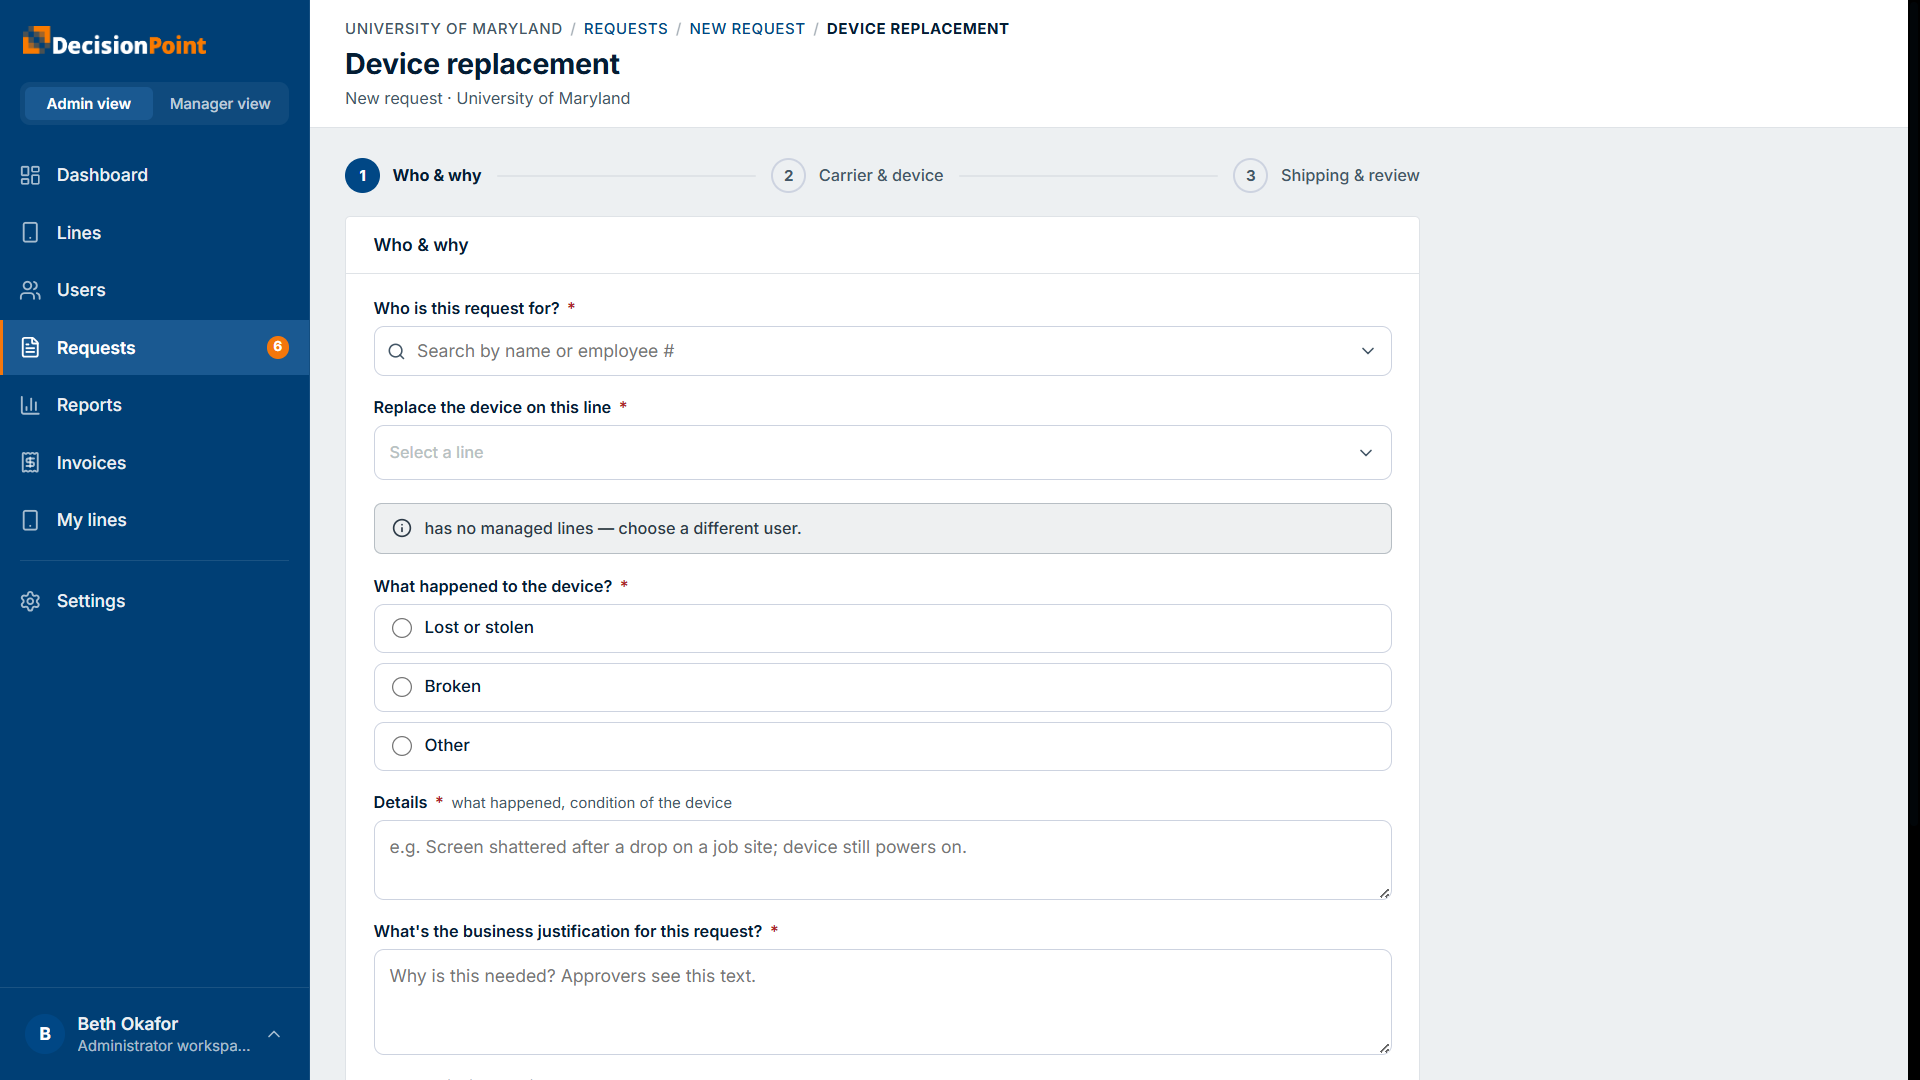Viewport: 1920px width, 1080px height.
Task: Expand the user search dropdown chevron
Action: click(1367, 351)
